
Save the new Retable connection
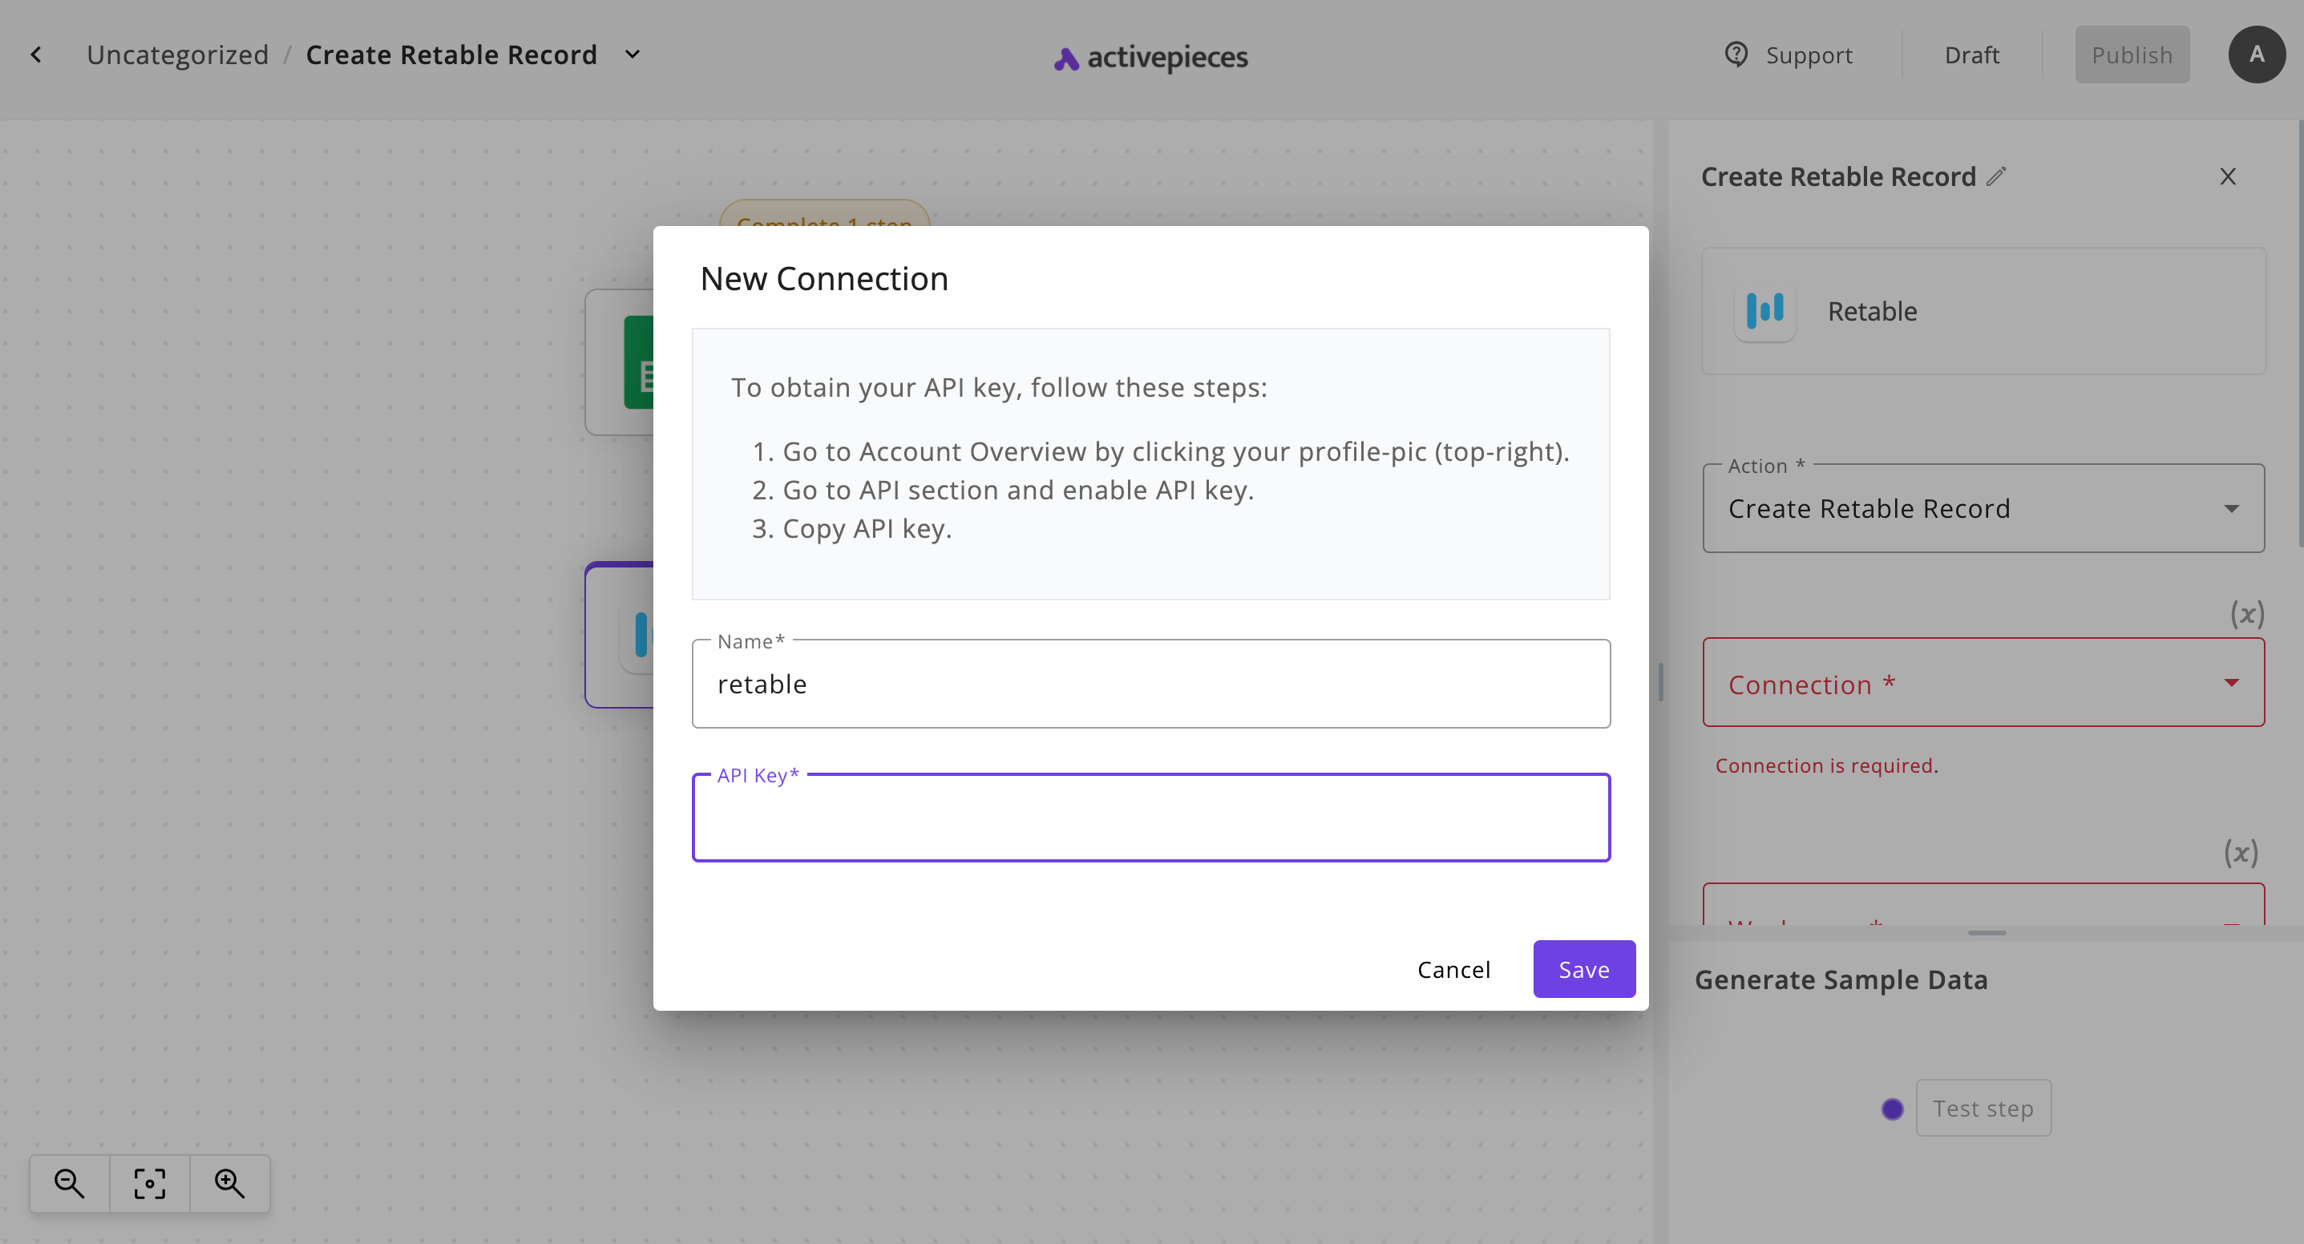click(x=1583, y=968)
